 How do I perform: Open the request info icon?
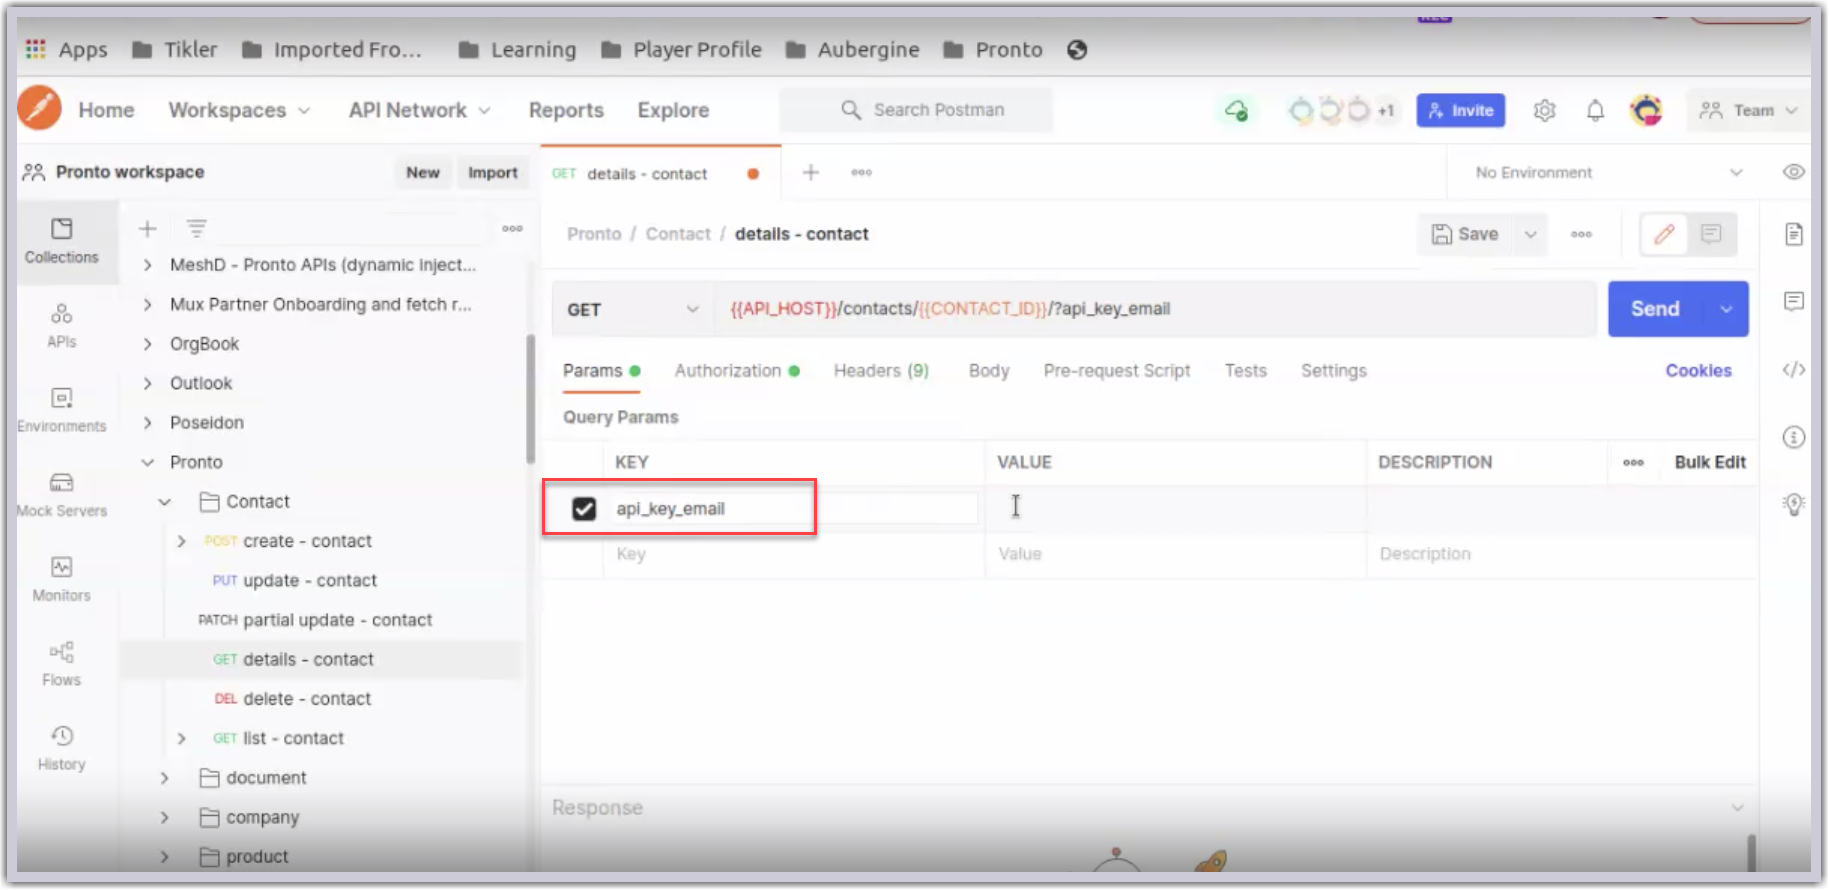click(1794, 437)
